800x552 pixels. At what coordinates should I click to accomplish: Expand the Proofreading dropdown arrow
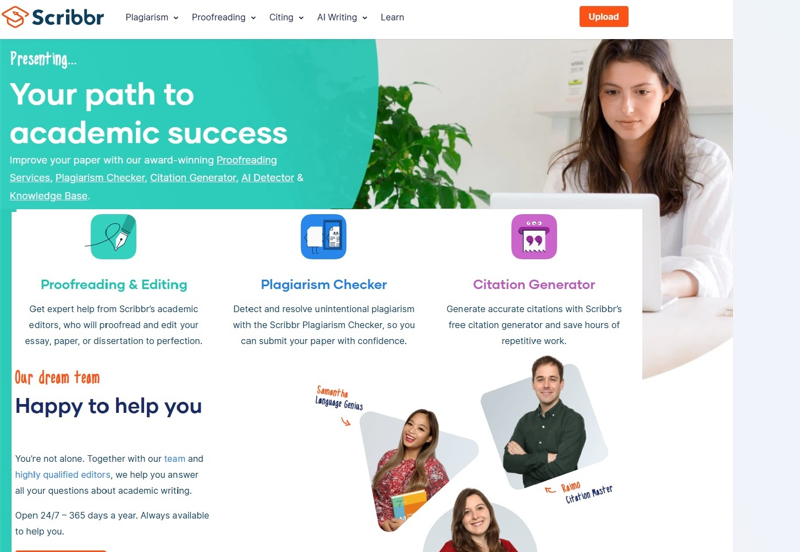253,18
